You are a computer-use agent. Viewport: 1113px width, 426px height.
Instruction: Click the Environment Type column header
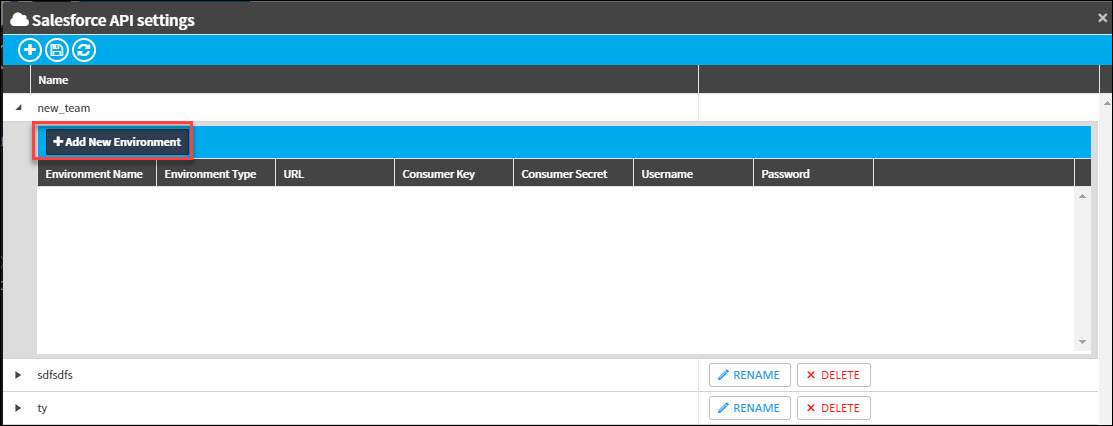[x=216, y=173]
